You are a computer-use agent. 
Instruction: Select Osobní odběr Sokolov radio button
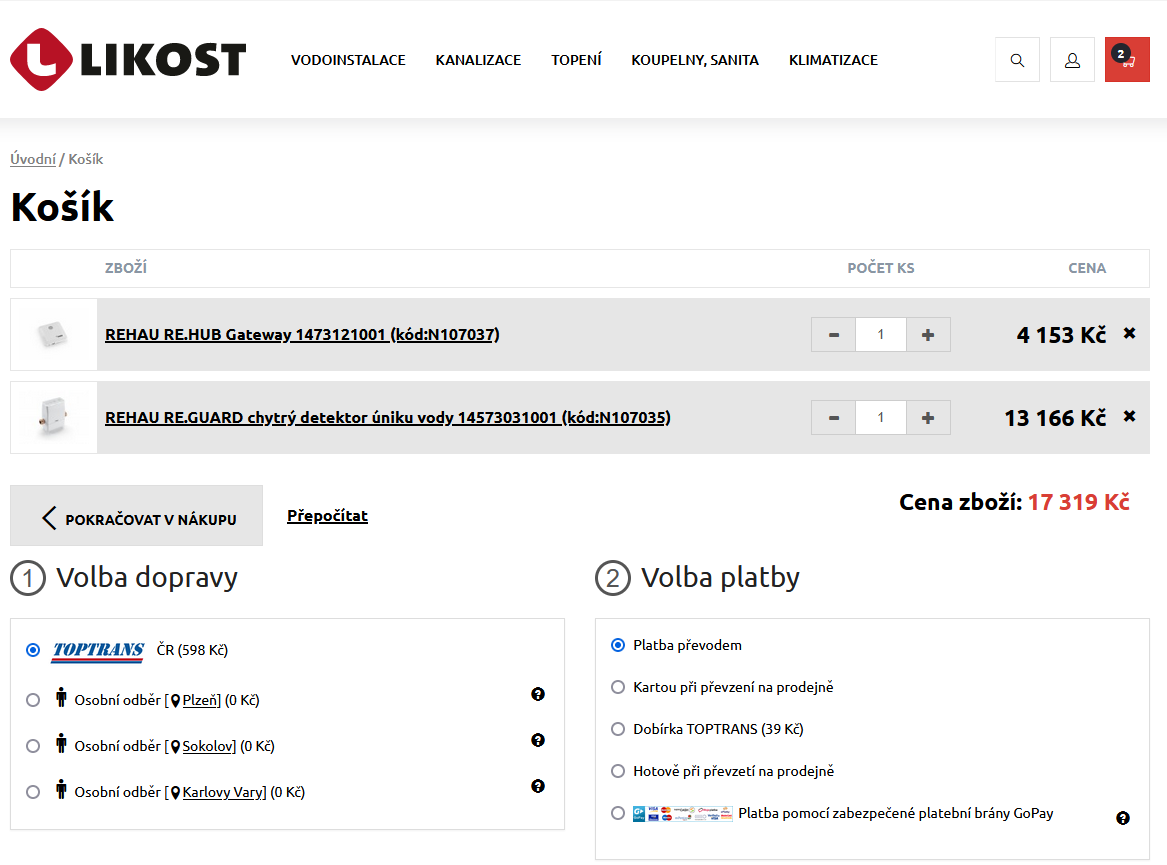[33, 746]
